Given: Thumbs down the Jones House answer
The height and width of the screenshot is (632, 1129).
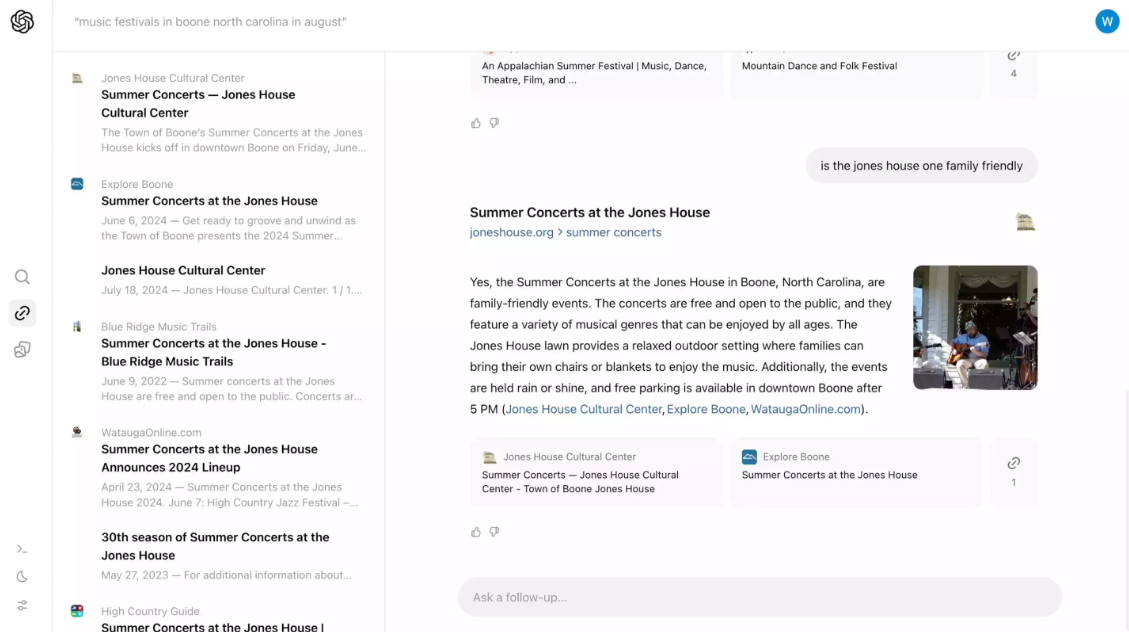Looking at the screenshot, I should tap(494, 532).
